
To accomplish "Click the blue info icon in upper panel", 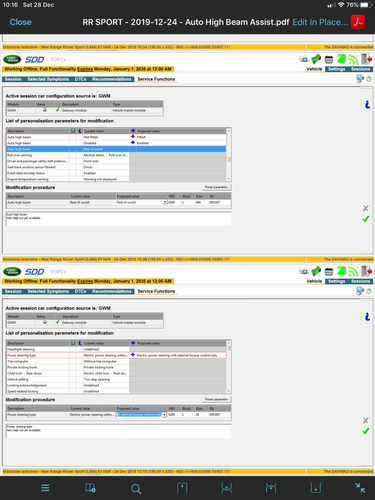I will click(367, 105).
